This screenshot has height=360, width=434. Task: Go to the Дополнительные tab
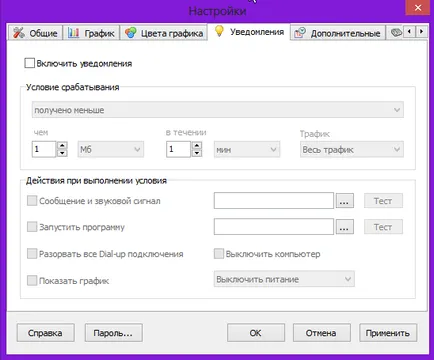point(338,33)
